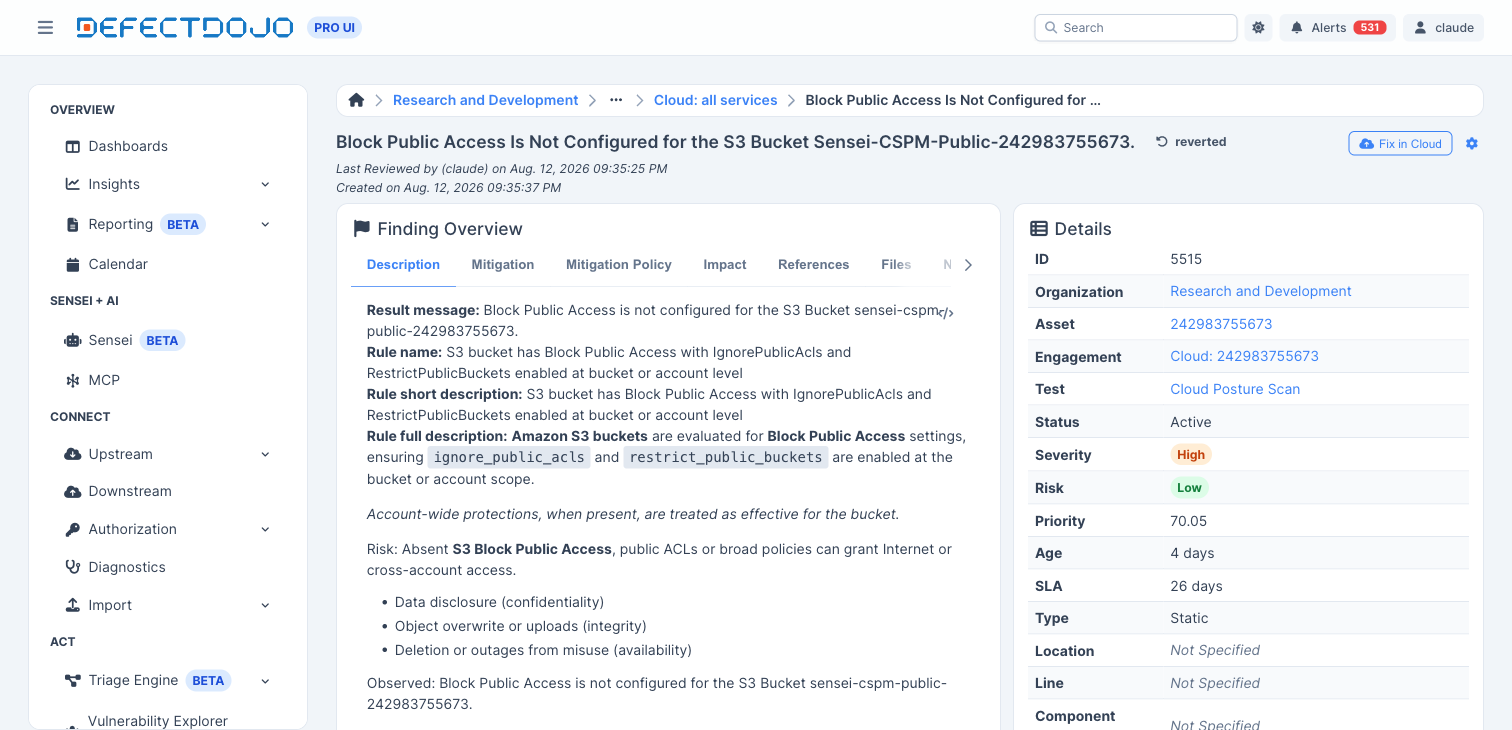The width and height of the screenshot is (1512, 730).
Task: Expand the Authorization chevron
Action: pos(265,529)
